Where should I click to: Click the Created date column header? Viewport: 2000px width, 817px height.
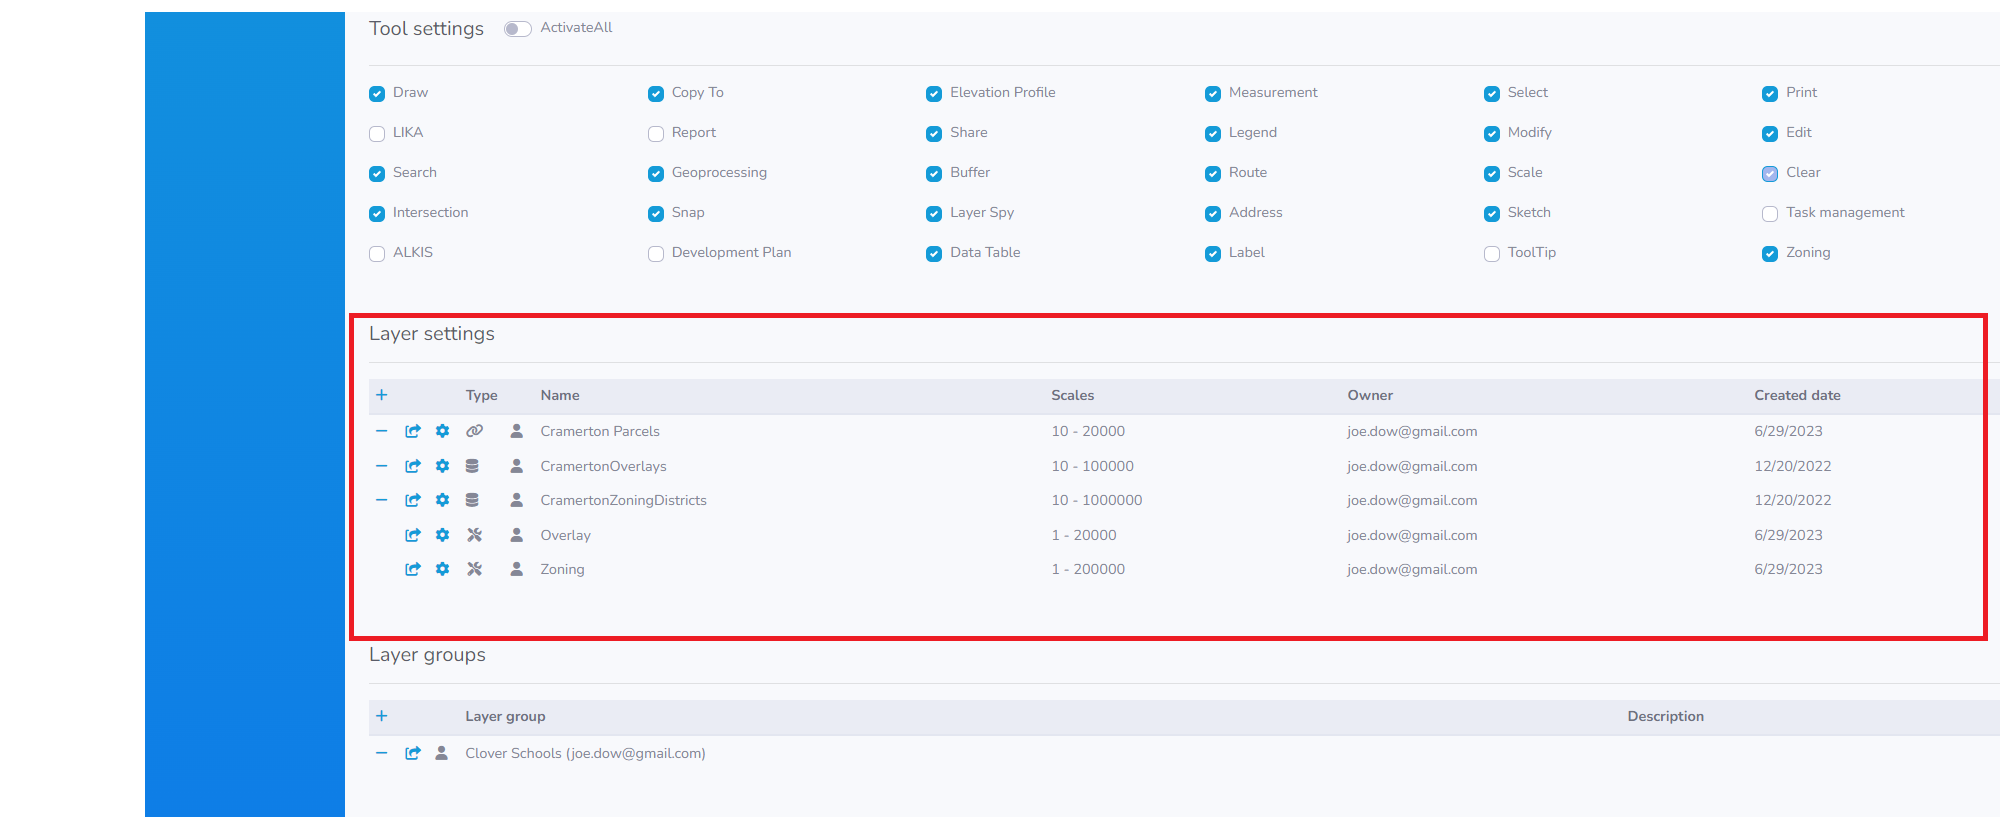click(1797, 395)
